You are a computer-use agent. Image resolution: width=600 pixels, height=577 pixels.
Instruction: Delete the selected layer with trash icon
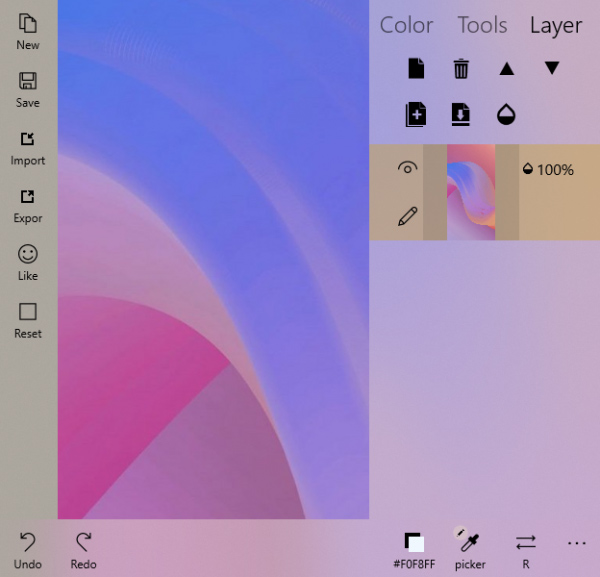pos(461,68)
